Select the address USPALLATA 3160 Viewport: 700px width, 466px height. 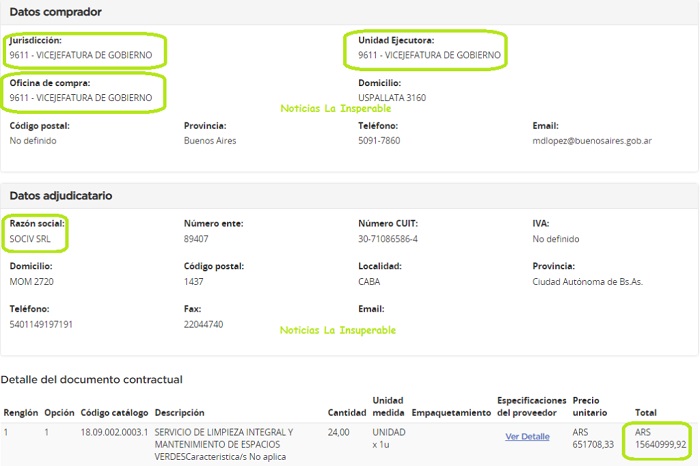[x=392, y=98]
